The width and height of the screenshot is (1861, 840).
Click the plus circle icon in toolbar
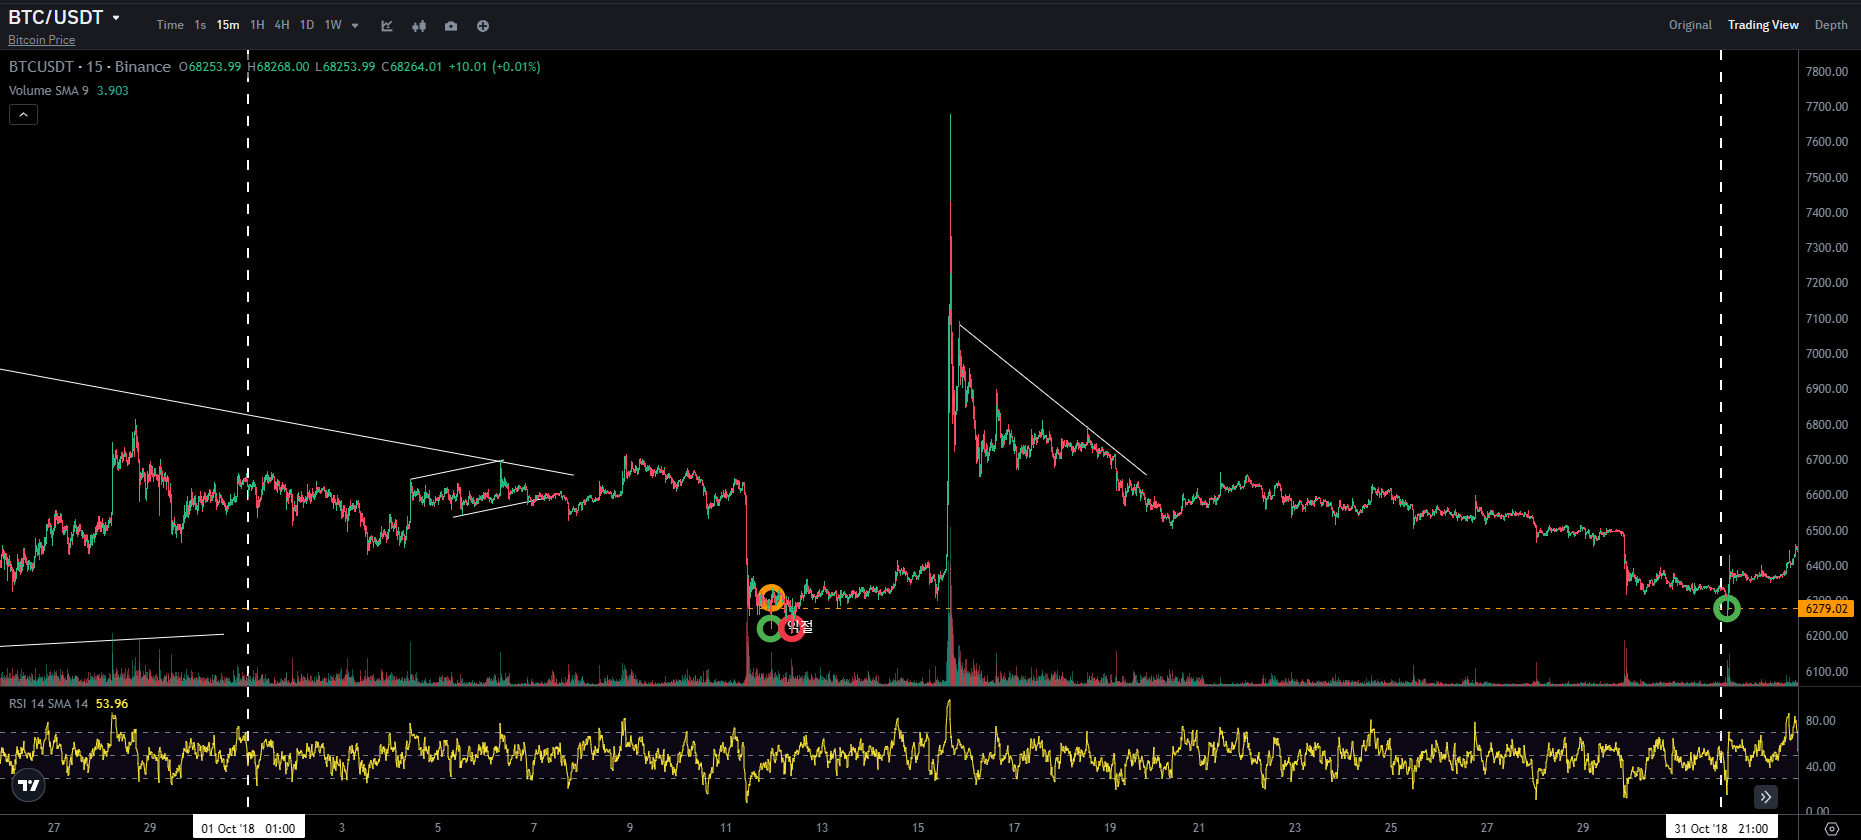point(483,26)
